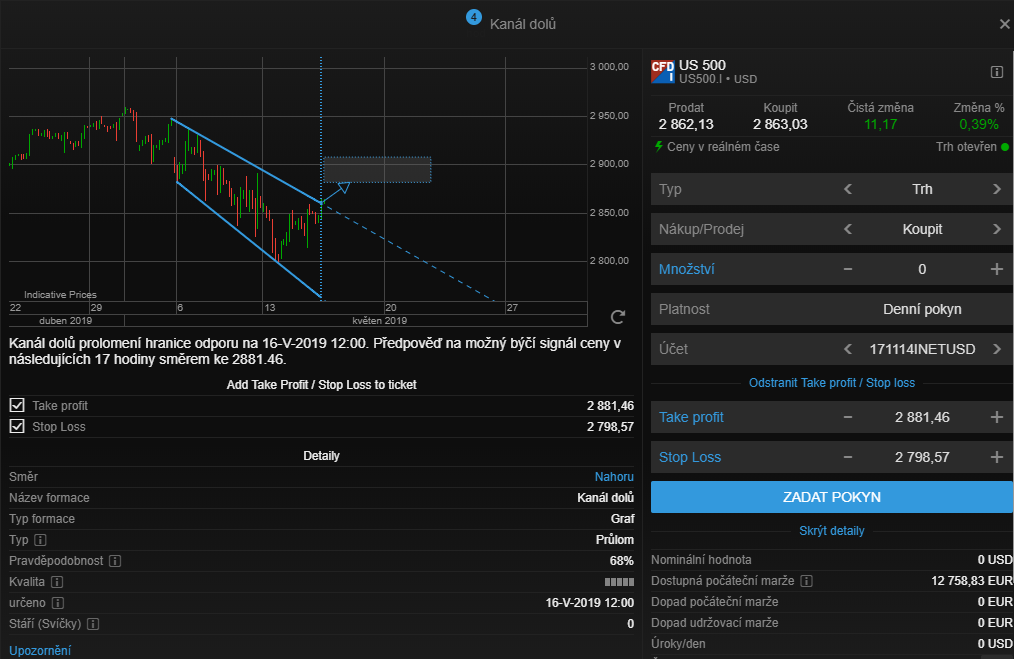The width and height of the screenshot is (1014, 659).
Task: Click the Prodat price 2 862,13
Action: [686, 124]
